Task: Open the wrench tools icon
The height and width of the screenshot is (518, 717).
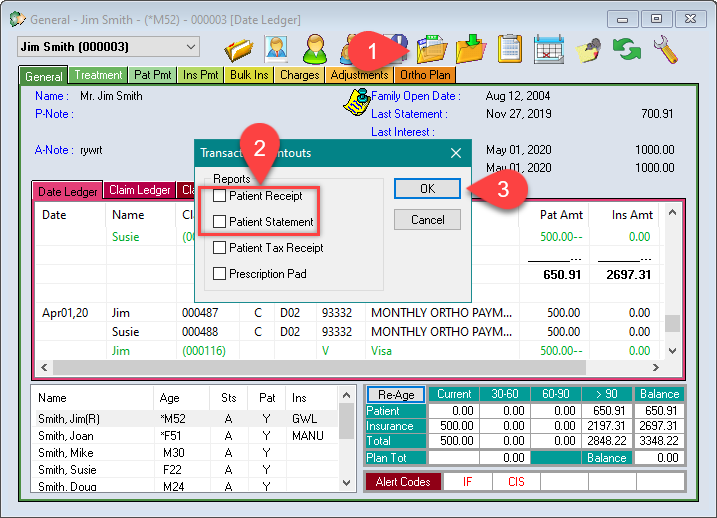Action: tap(665, 49)
